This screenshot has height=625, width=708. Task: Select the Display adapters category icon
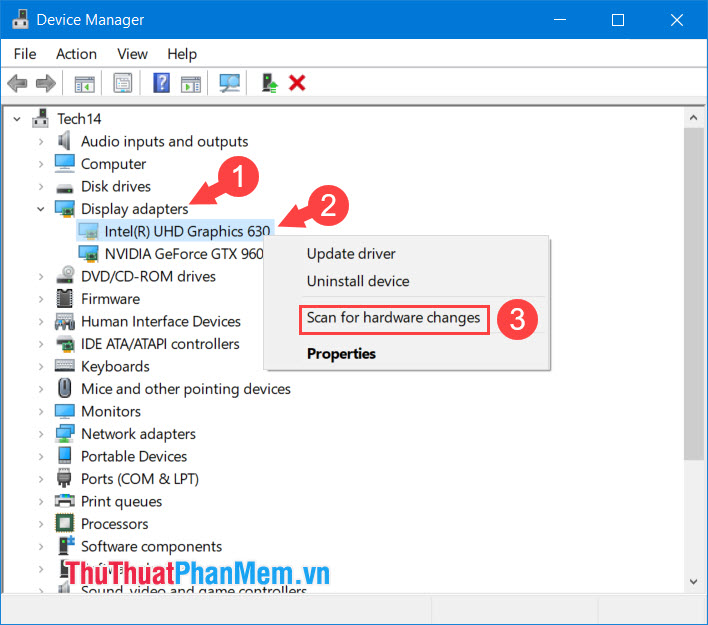coord(65,209)
